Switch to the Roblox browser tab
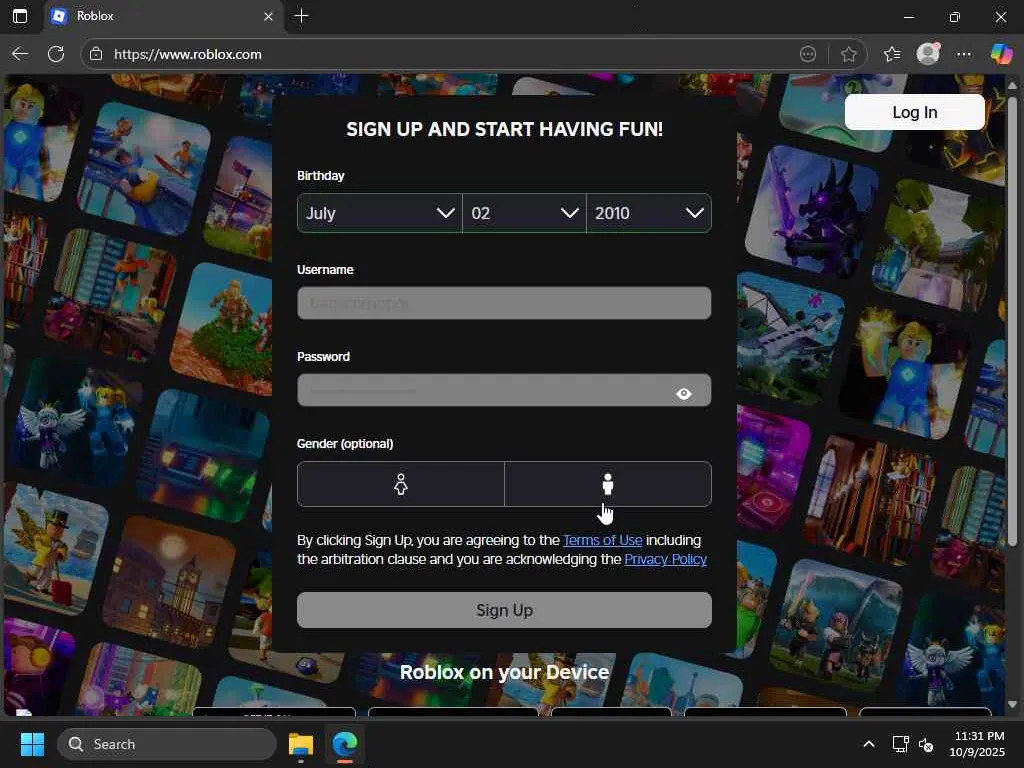Viewport: 1024px width, 768px height. pyautogui.click(x=165, y=16)
